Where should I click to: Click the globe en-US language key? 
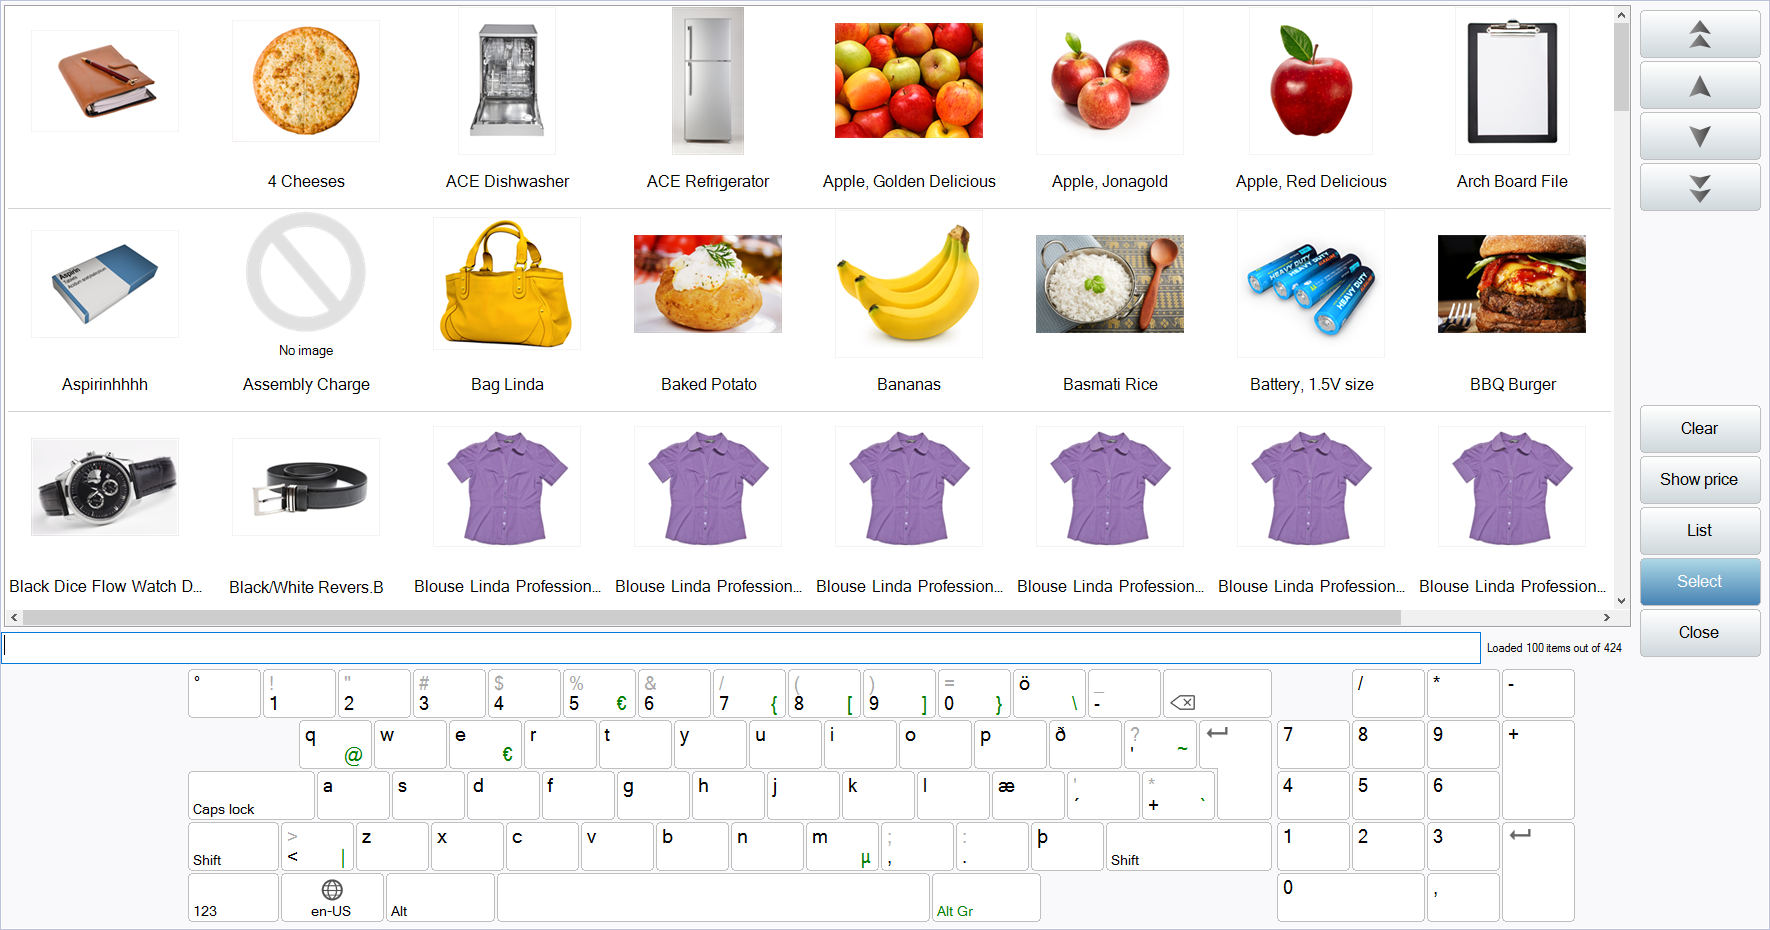point(332,897)
